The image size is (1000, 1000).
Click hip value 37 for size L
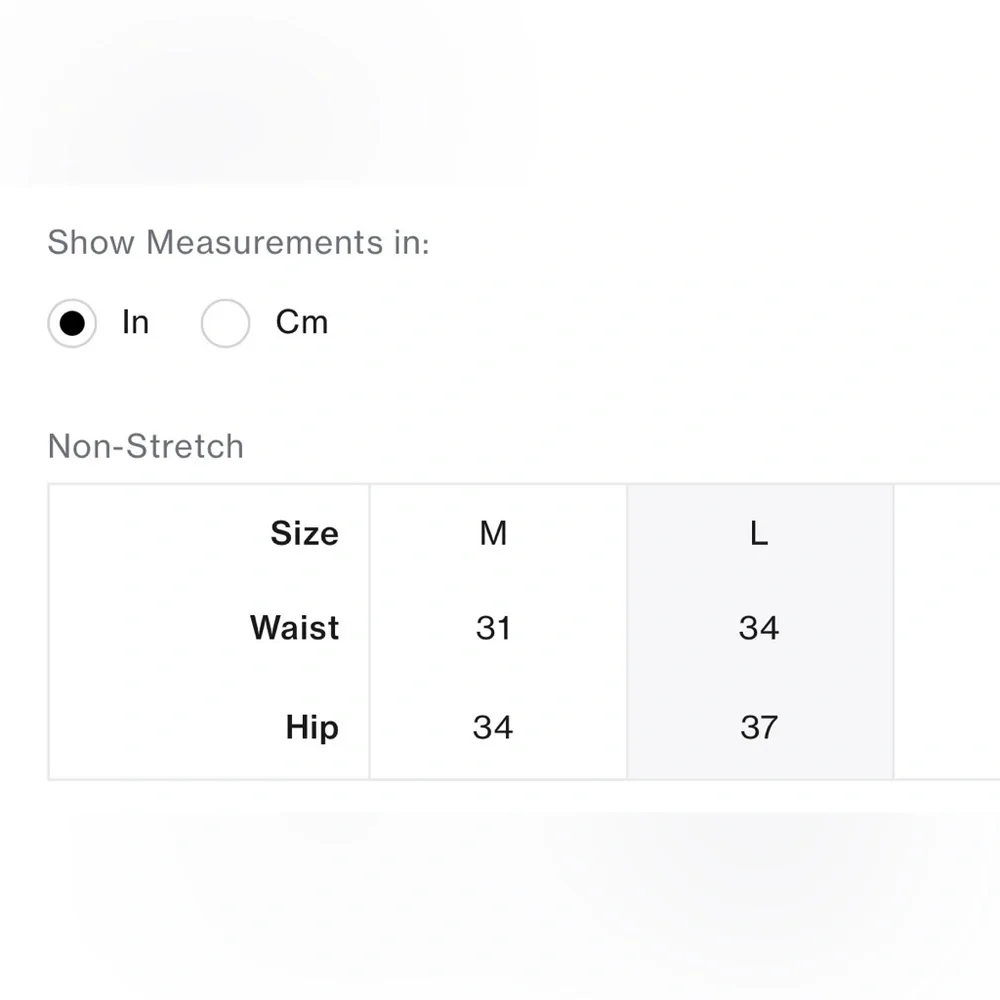tap(759, 727)
